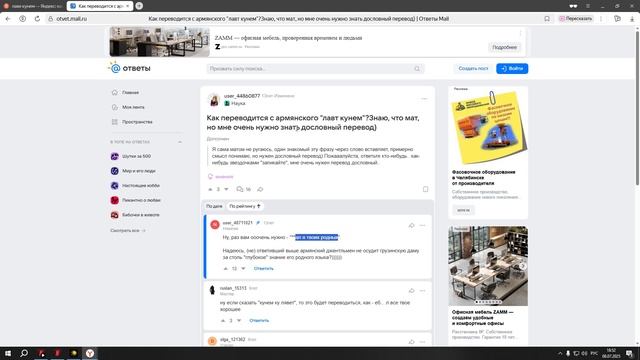
Task: Click Ответить under user_48711821's answer
Action: tap(264, 269)
